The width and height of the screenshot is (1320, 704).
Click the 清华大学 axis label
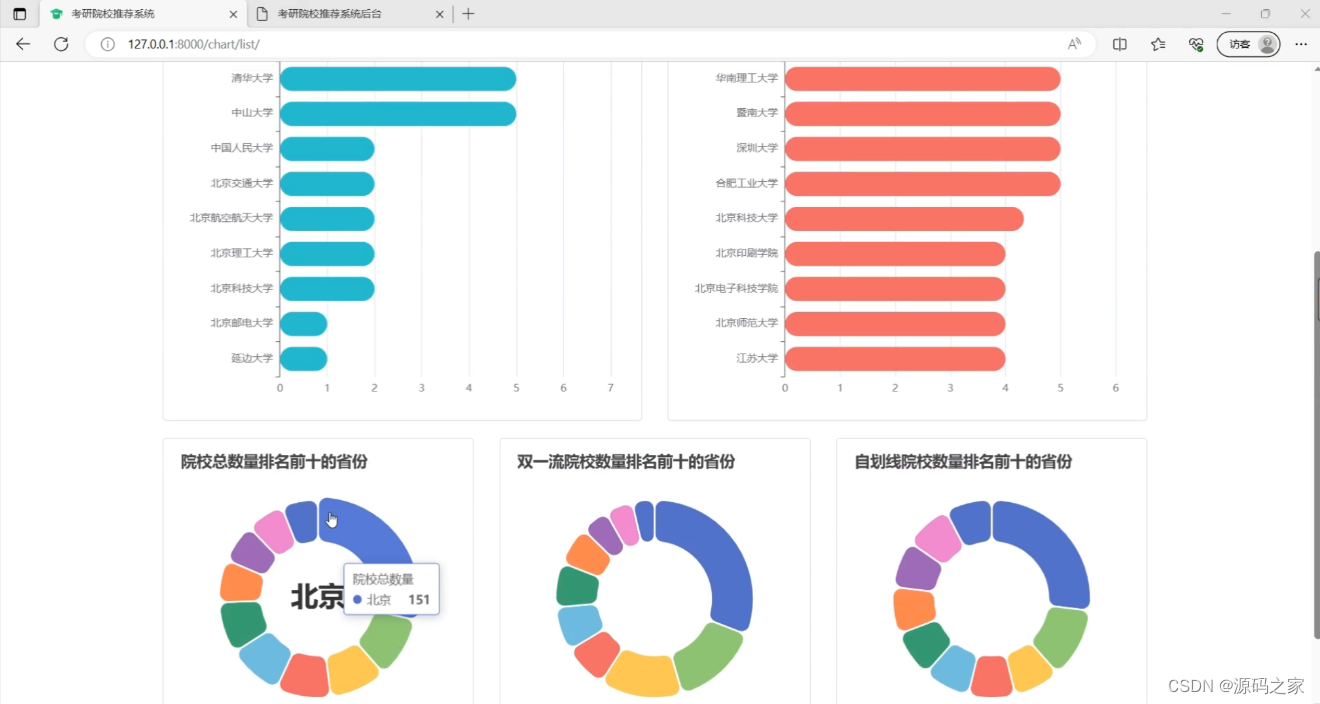coord(252,78)
